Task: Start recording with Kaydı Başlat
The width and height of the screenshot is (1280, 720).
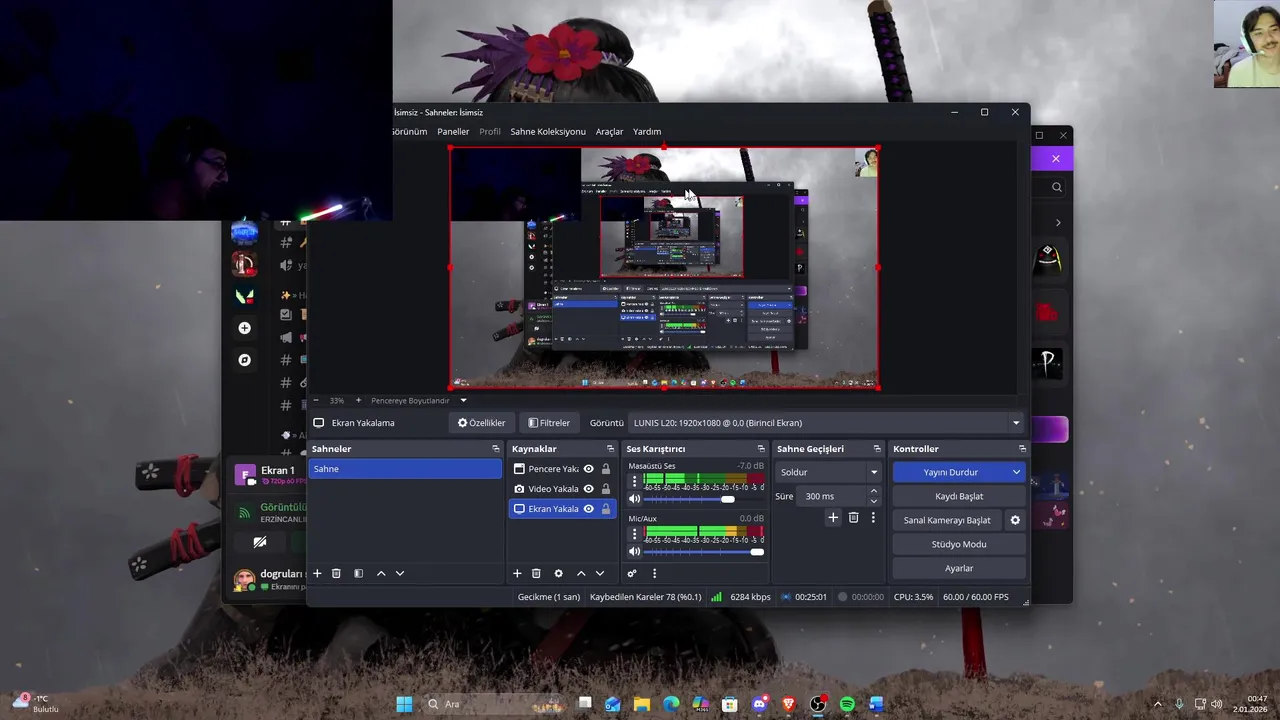Action: pyautogui.click(x=959, y=496)
